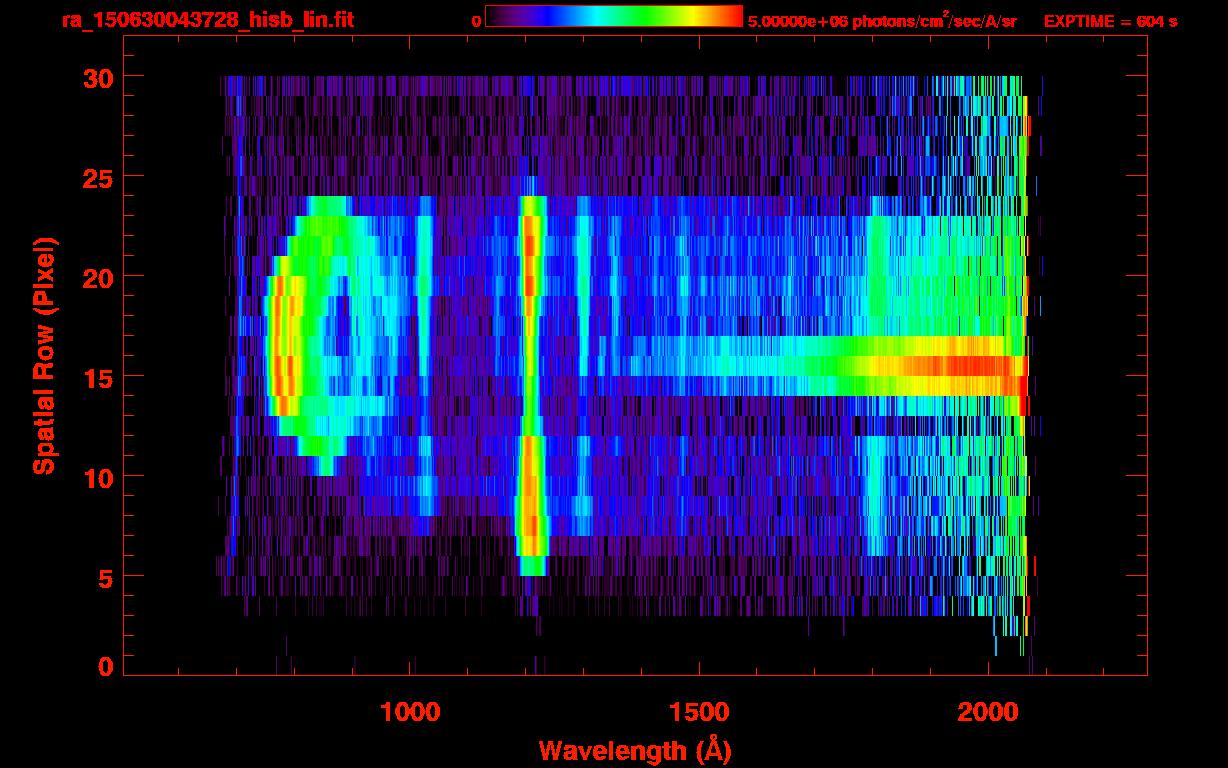Click the Spatial Row (Pixel) axis label
Screen dimensions: 1228x768
click(x=43, y=356)
